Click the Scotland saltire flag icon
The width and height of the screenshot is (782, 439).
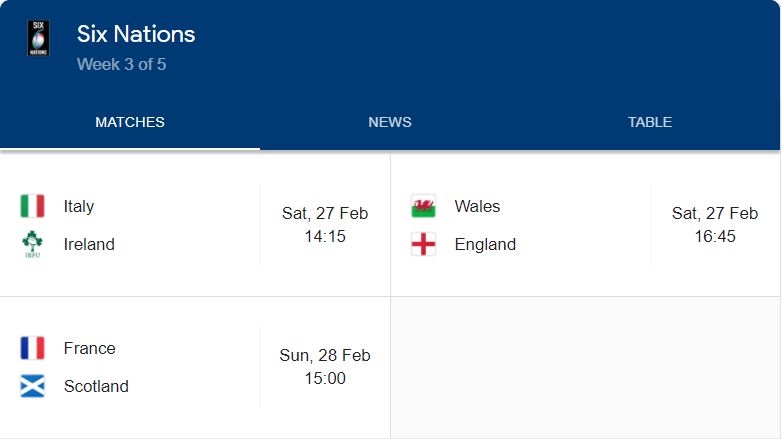[x=32, y=386]
